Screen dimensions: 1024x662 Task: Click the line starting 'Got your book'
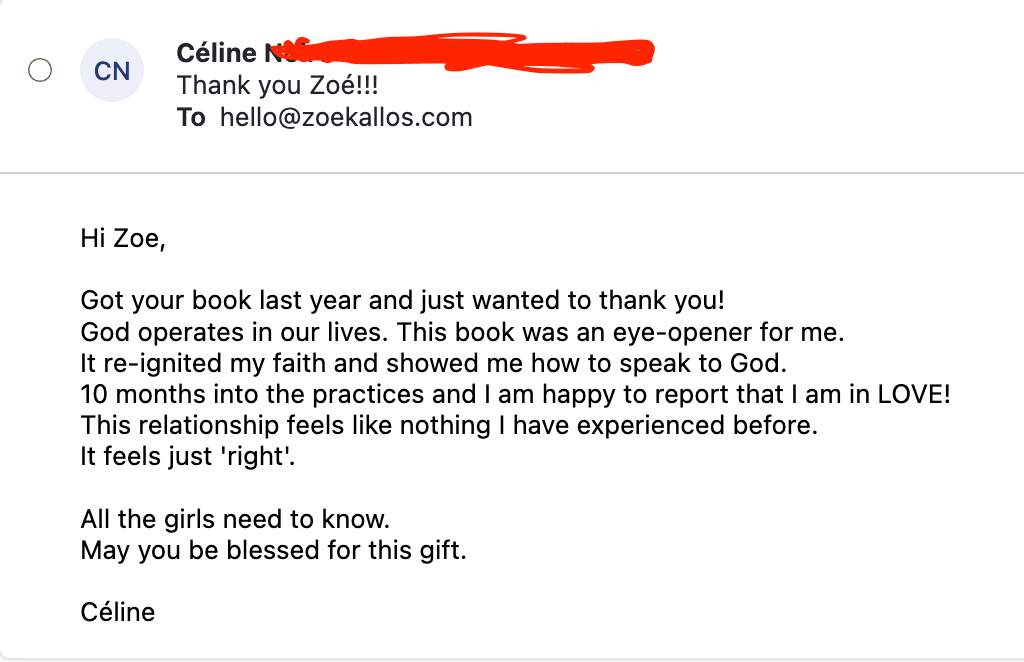point(401,300)
